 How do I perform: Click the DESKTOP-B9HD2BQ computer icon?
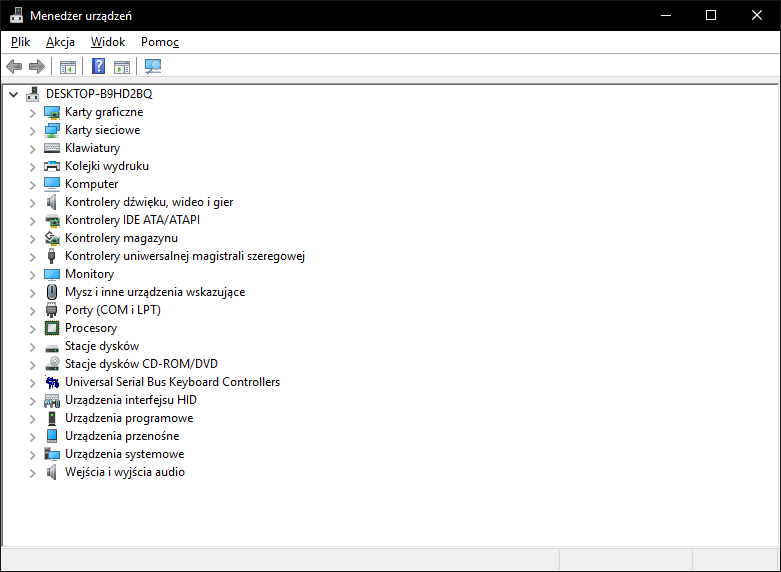point(33,94)
